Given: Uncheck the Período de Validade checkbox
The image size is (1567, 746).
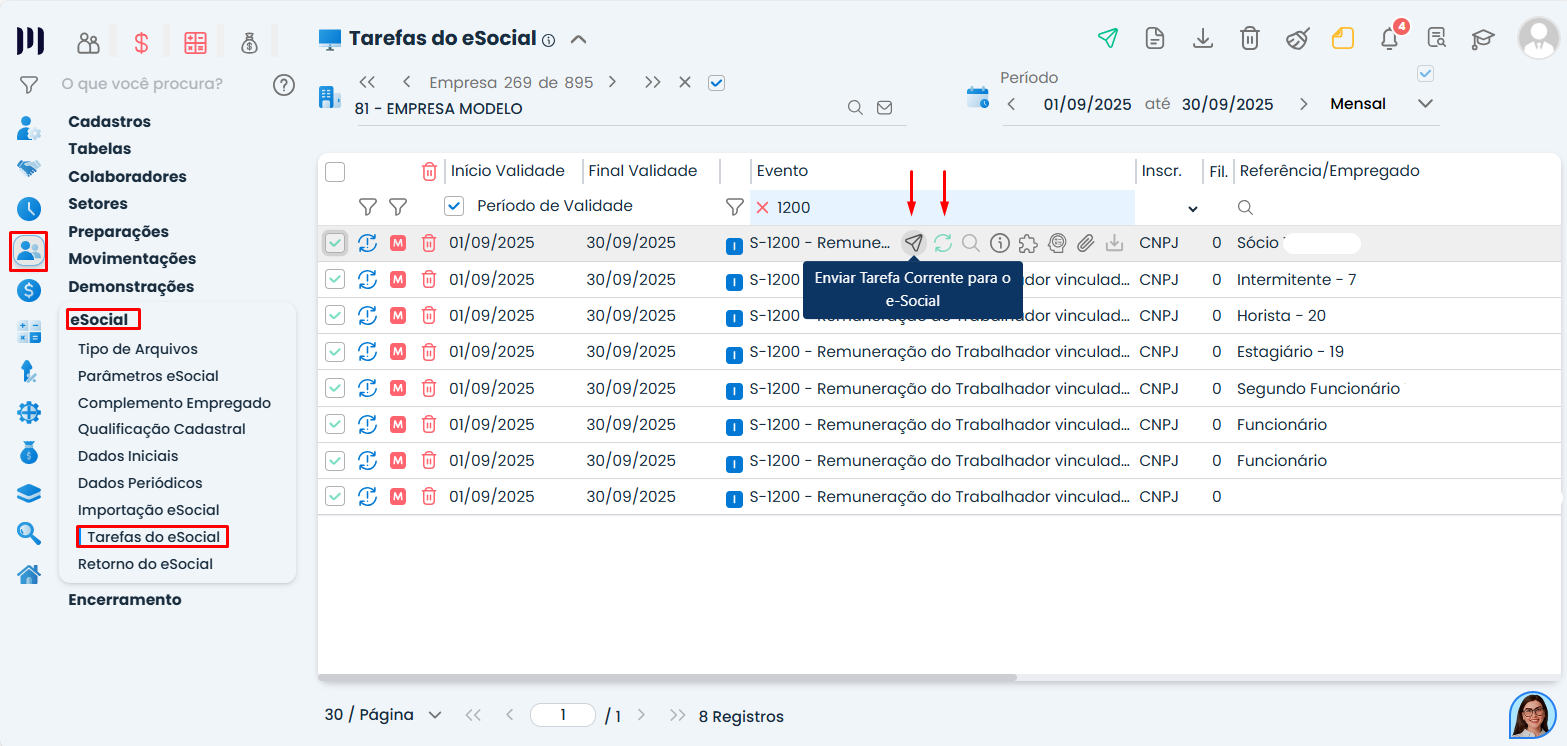Looking at the screenshot, I should coord(454,206).
